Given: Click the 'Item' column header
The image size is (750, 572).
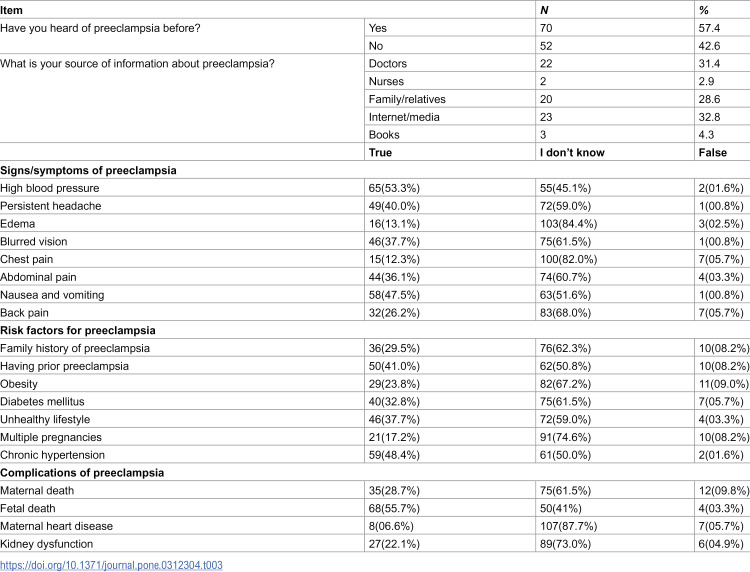Looking at the screenshot, I should coord(11,11).
